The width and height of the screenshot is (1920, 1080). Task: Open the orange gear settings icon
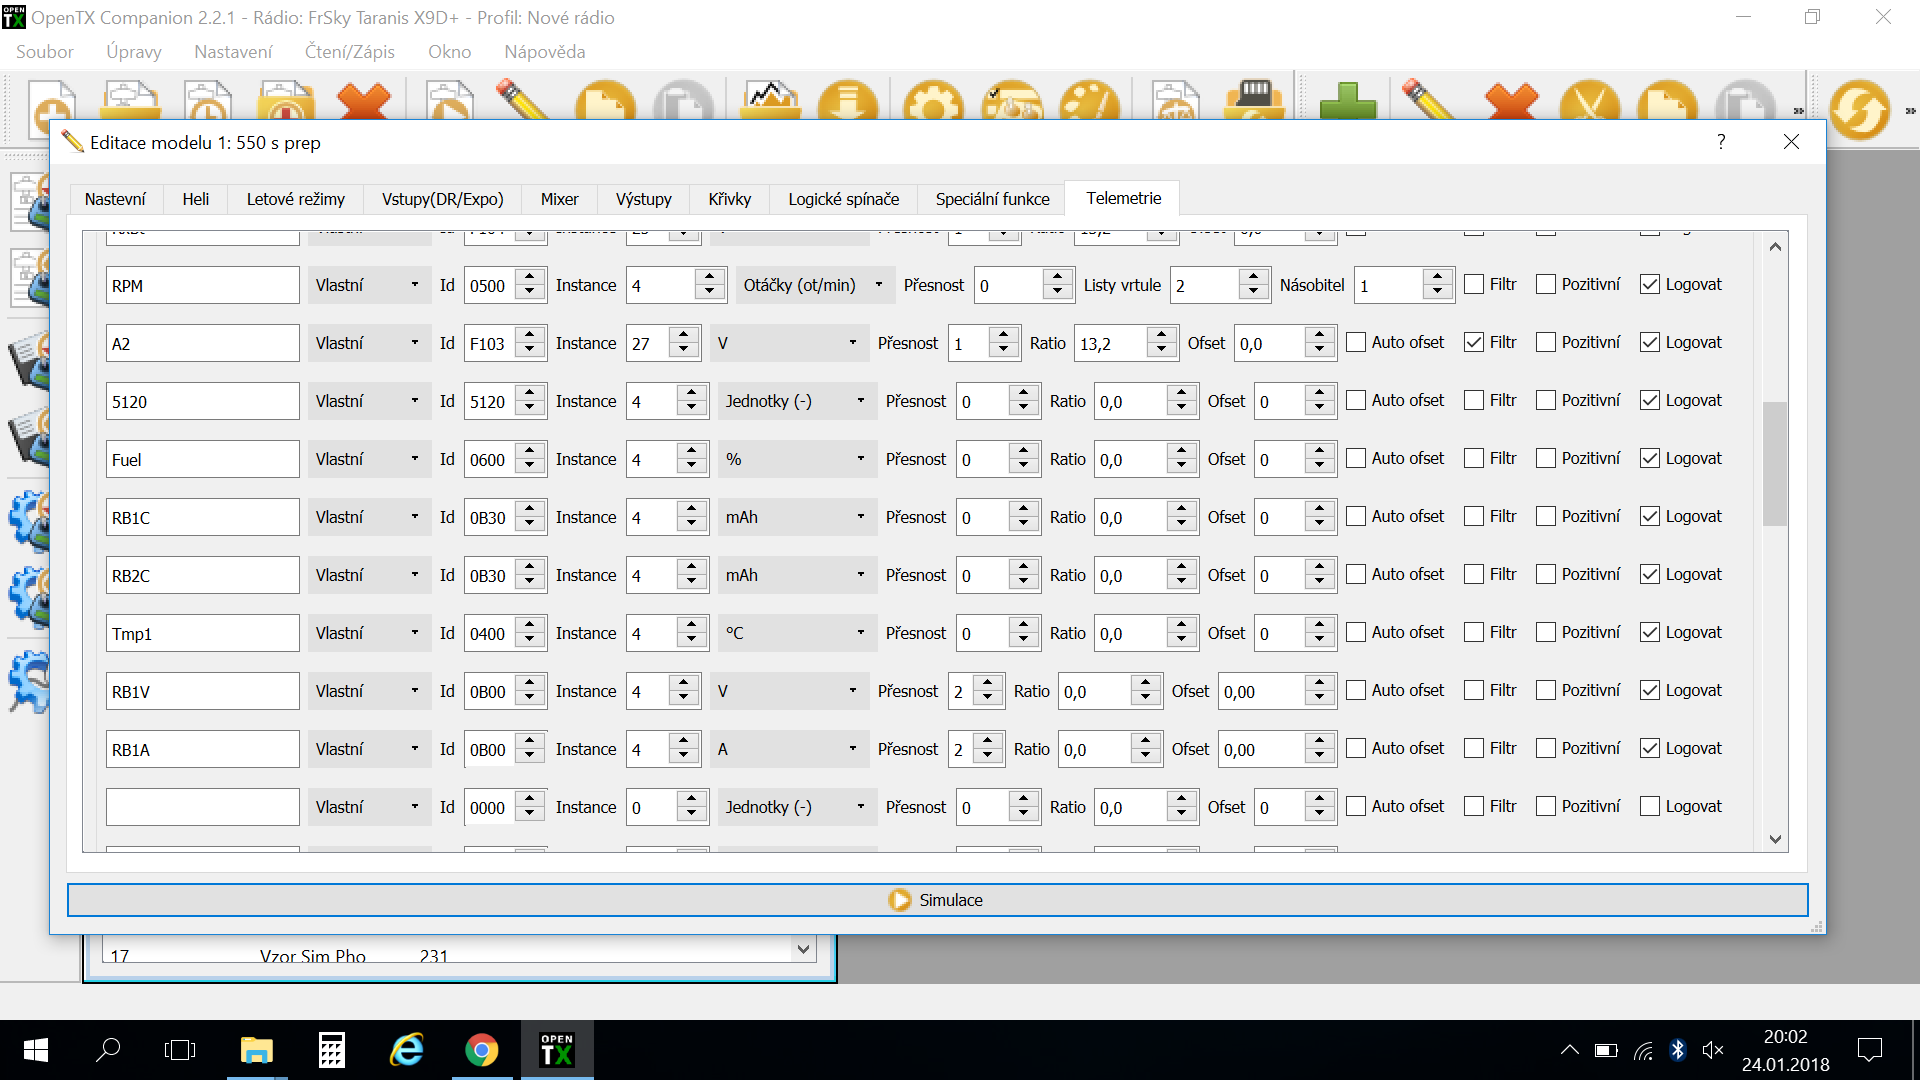[x=932, y=103]
